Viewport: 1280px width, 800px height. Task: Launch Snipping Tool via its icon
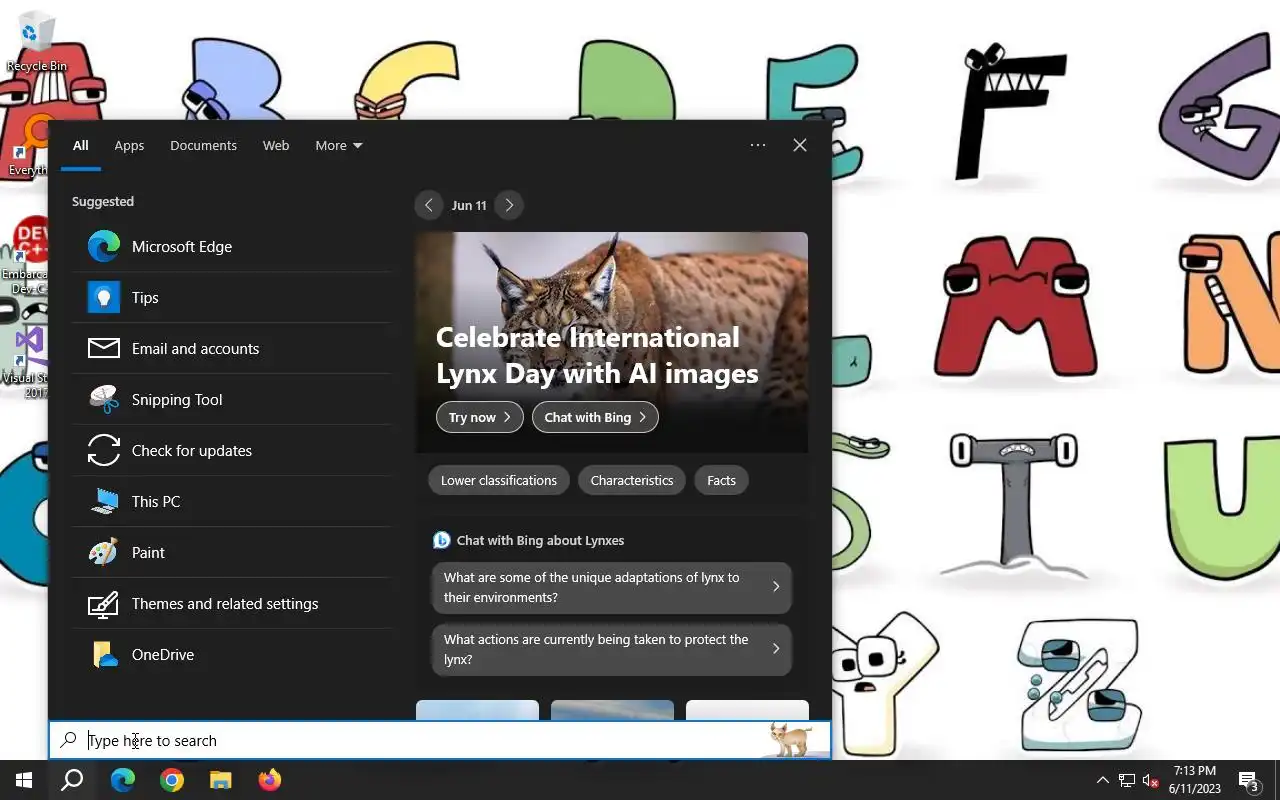[104, 399]
